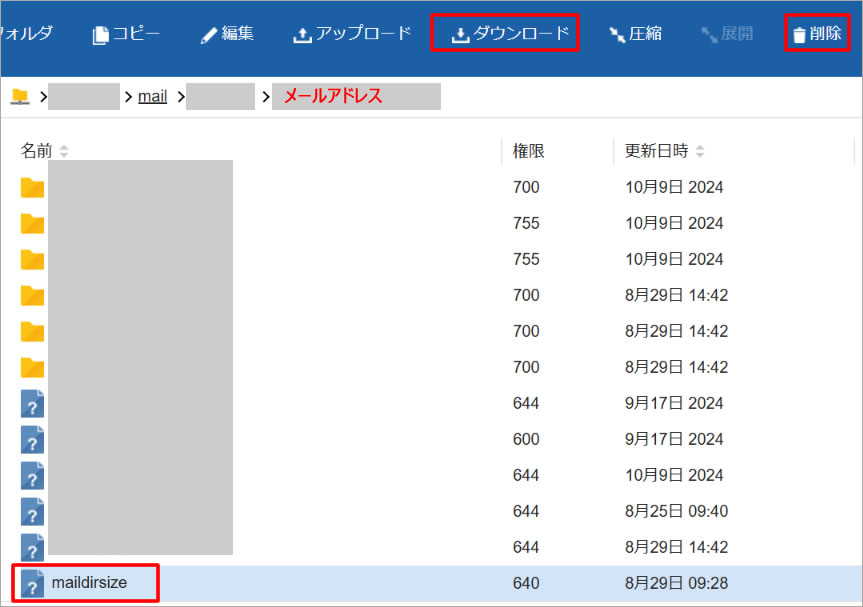Select file icon in 644 10月9日 2024 row

click(x=32, y=475)
